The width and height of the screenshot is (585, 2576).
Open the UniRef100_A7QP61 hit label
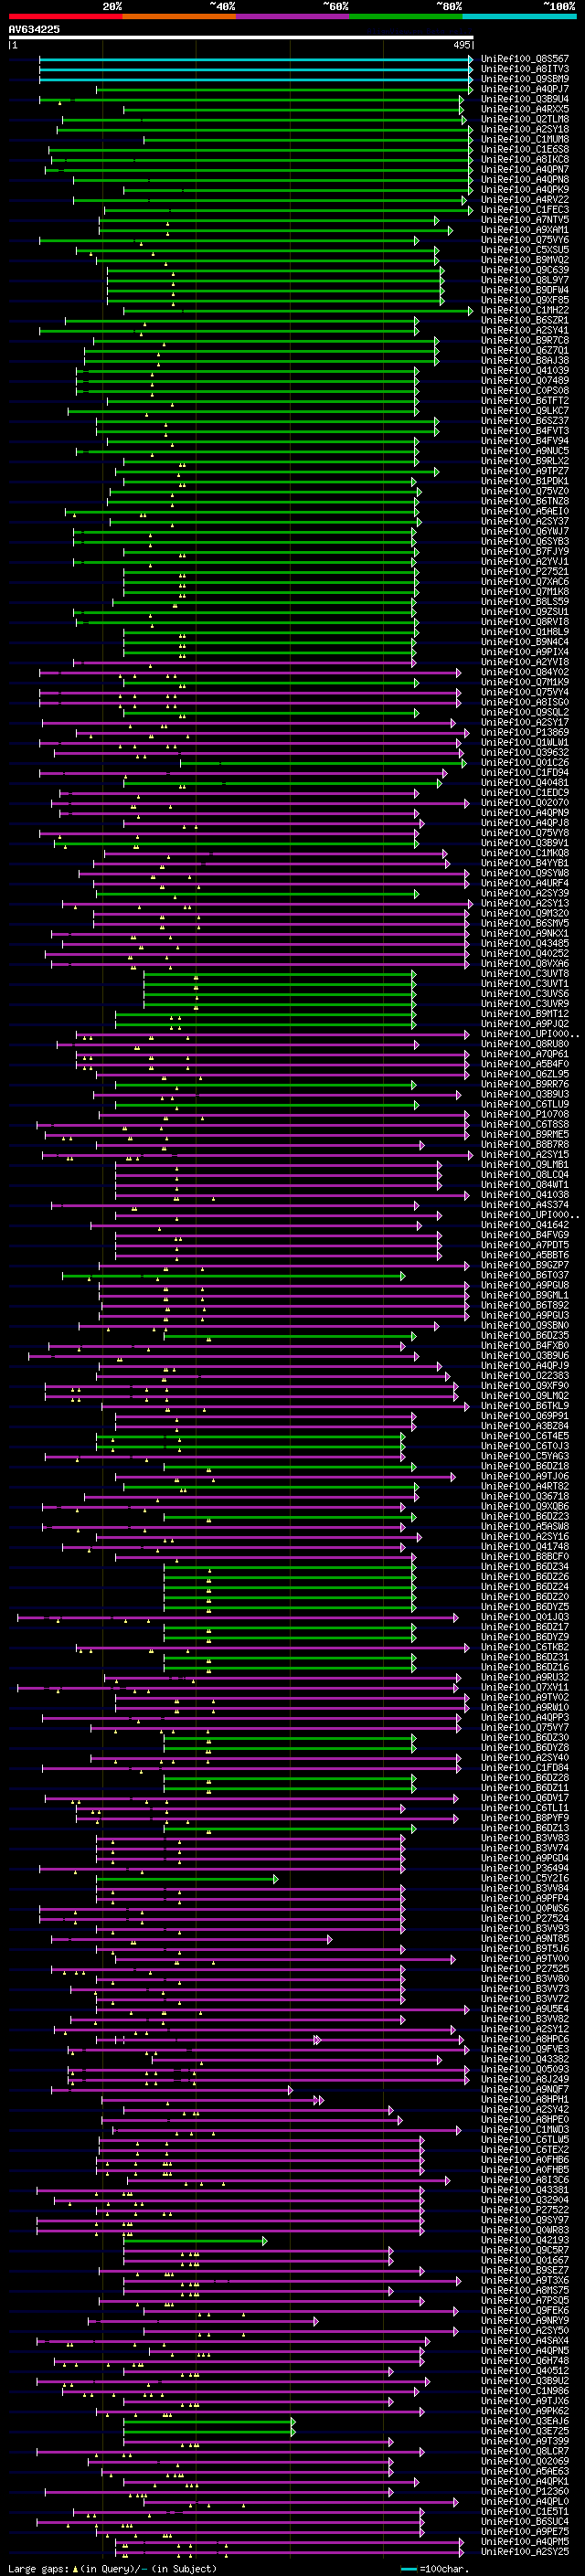point(525,1053)
